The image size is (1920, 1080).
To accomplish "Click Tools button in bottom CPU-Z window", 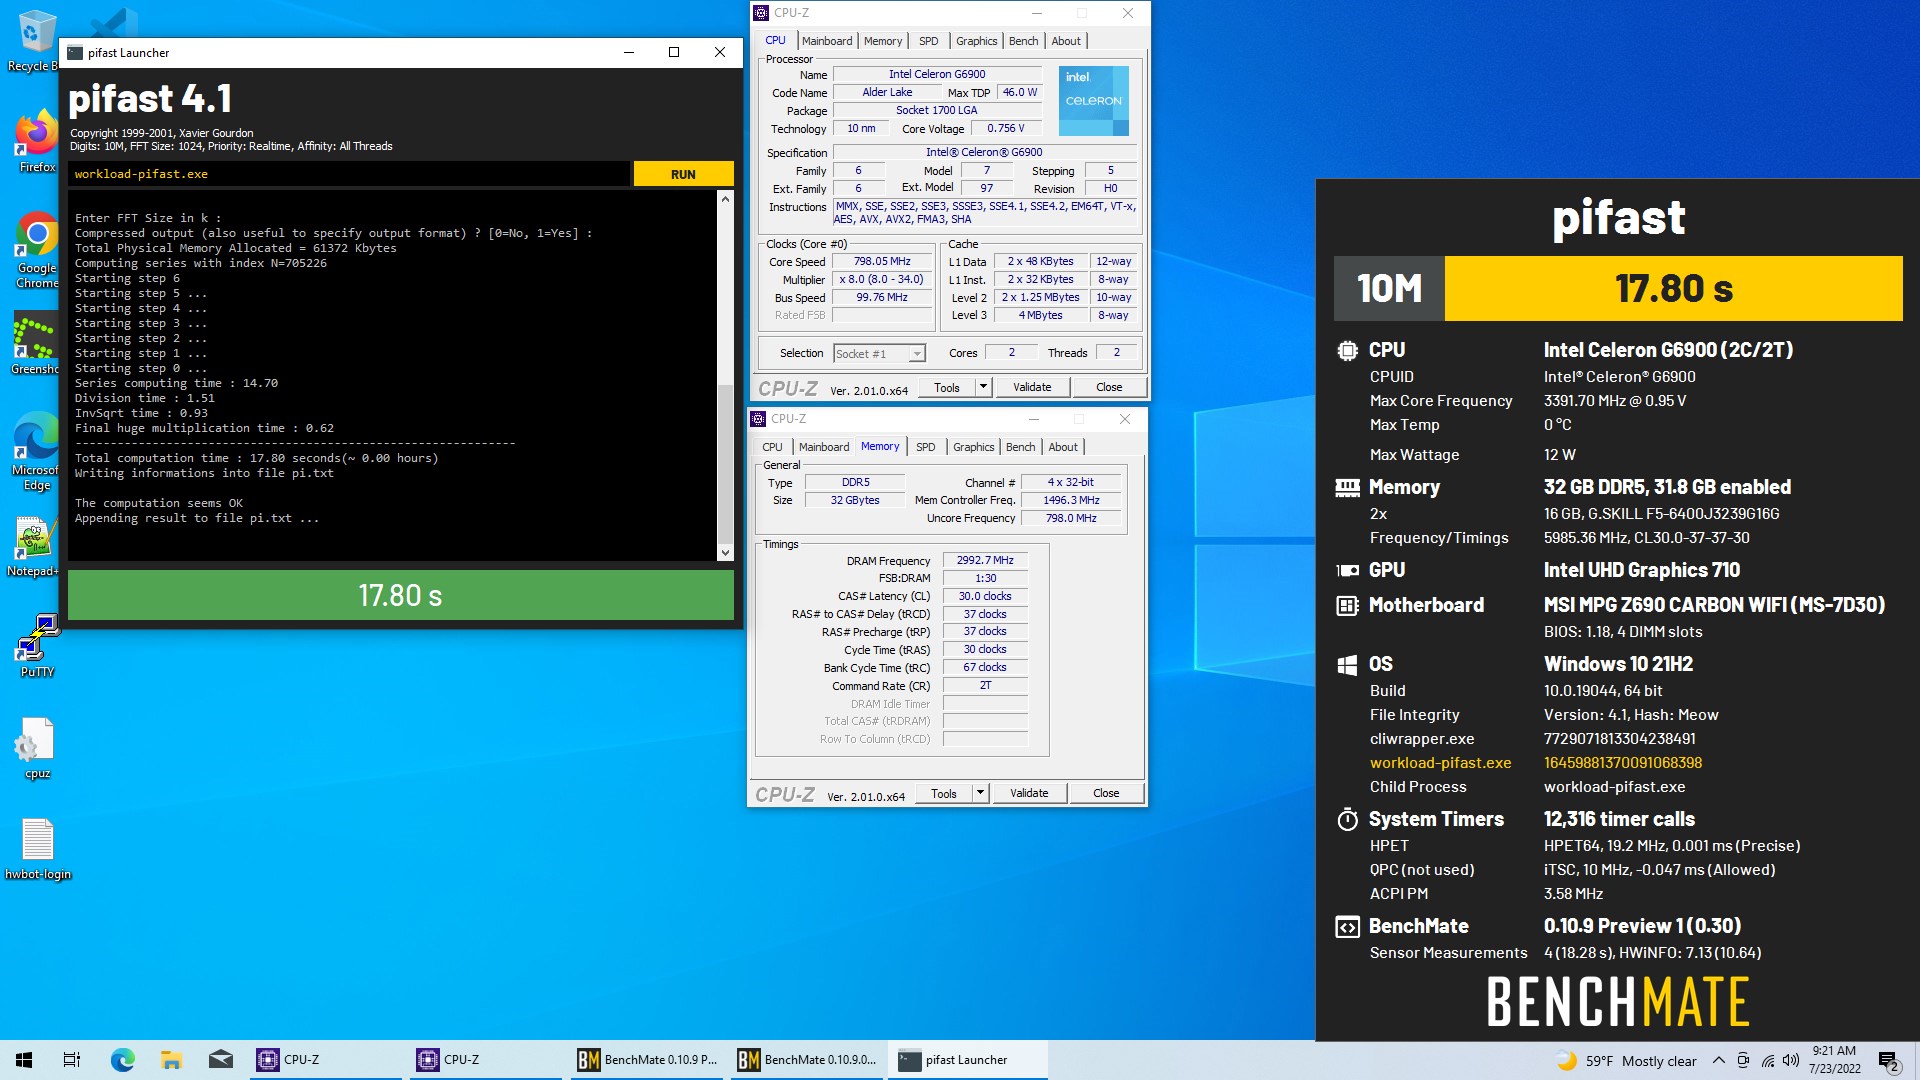I will click(943, 793).
